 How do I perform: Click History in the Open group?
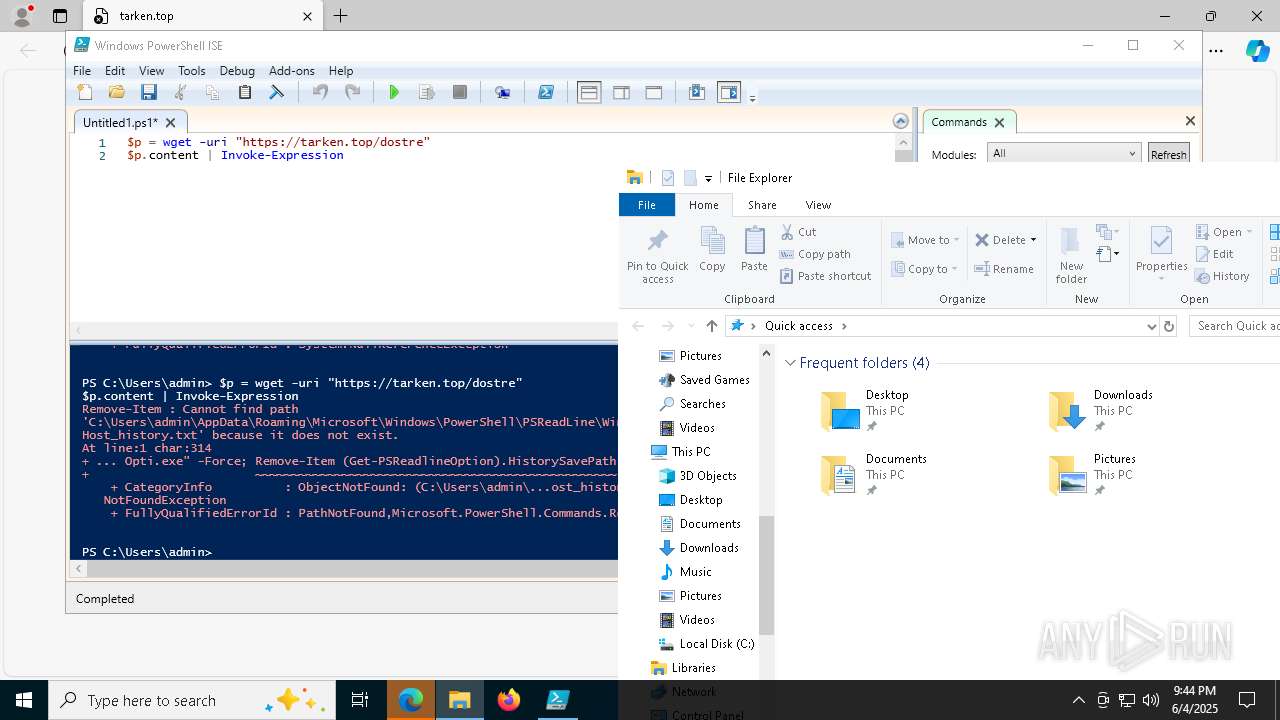click(1222, 276)
